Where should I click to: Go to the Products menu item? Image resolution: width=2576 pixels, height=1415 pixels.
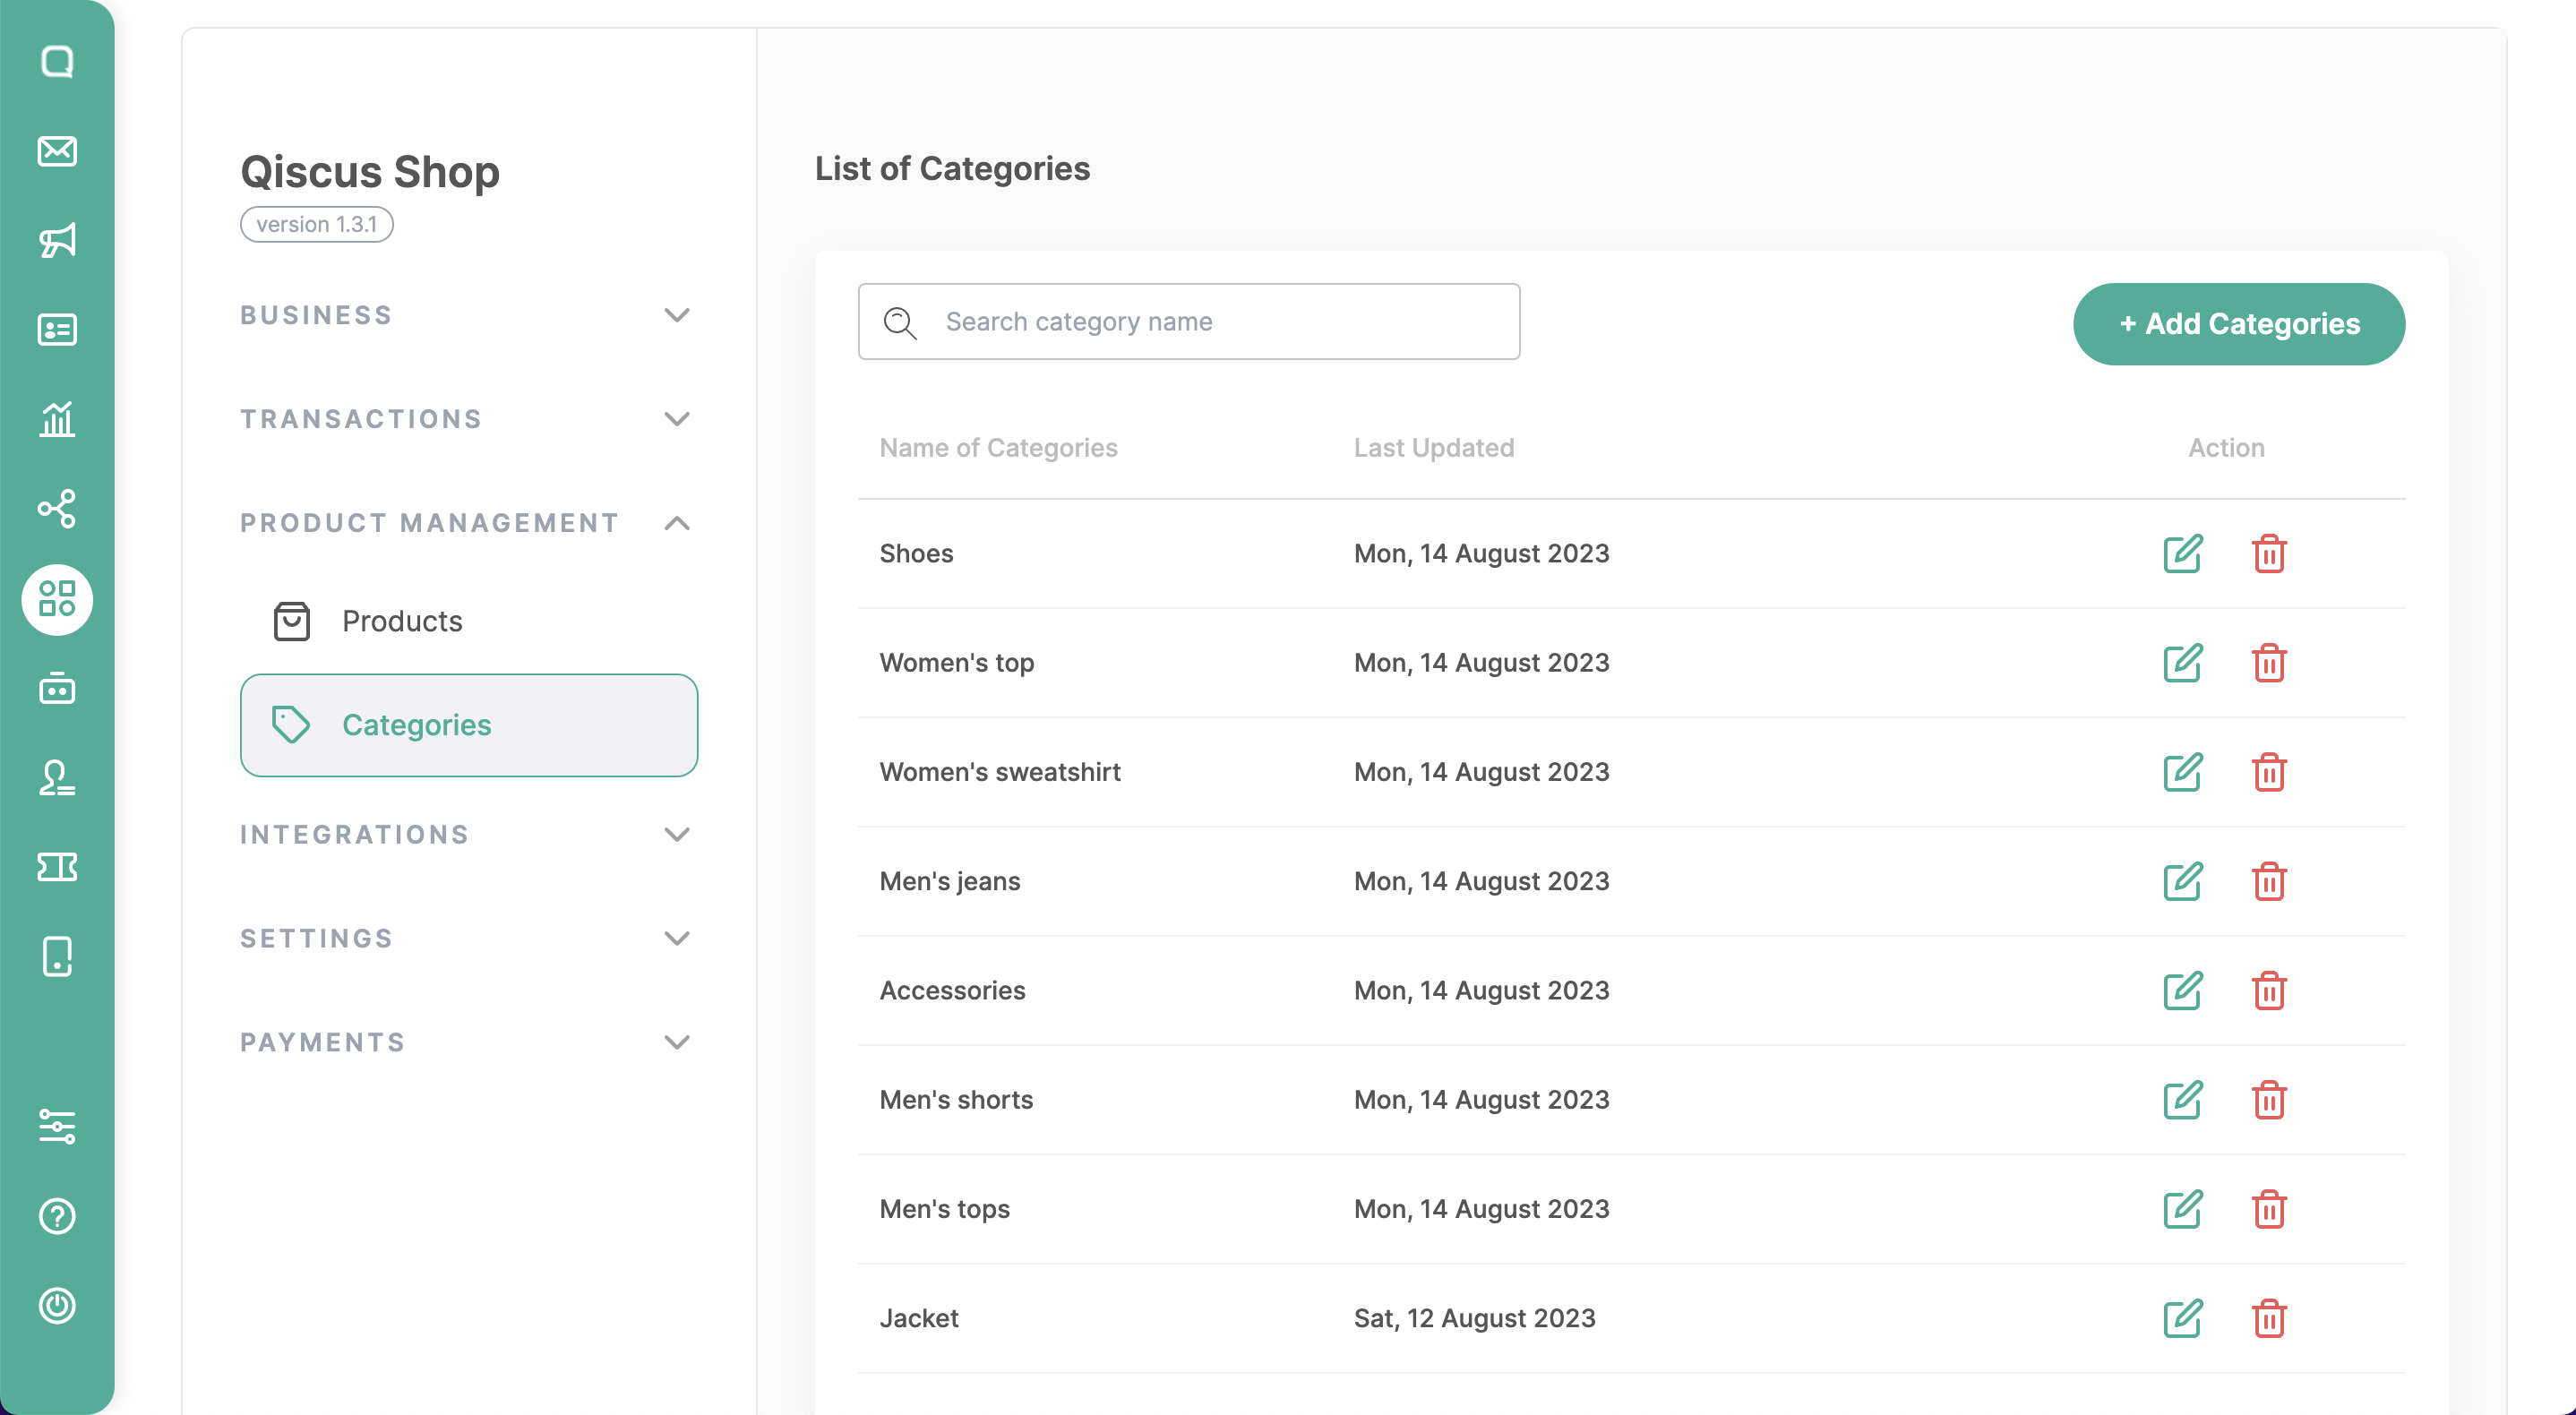pyautogui.click(x=402, y=621)
